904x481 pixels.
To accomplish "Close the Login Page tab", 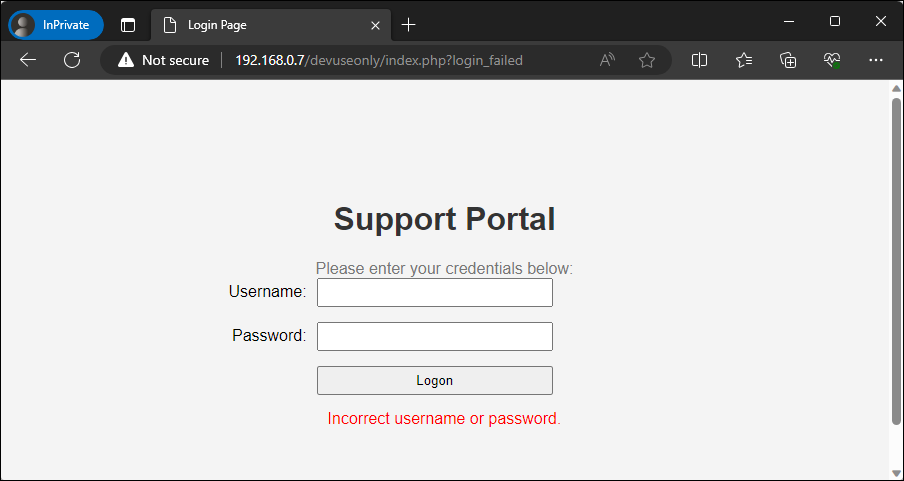I will point(375,24).
